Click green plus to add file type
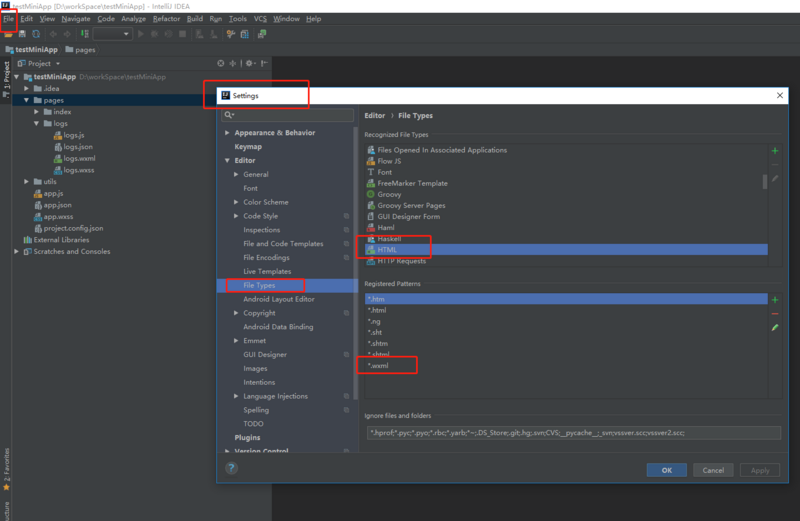 point(775,151)
